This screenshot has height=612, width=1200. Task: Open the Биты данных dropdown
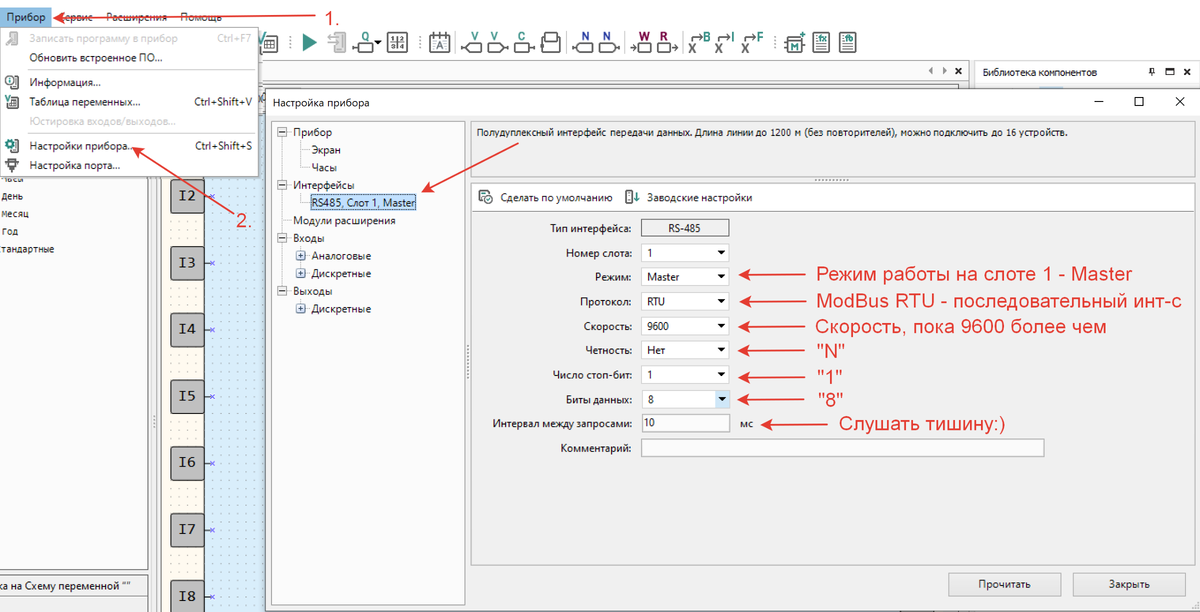tap(721, 398)
